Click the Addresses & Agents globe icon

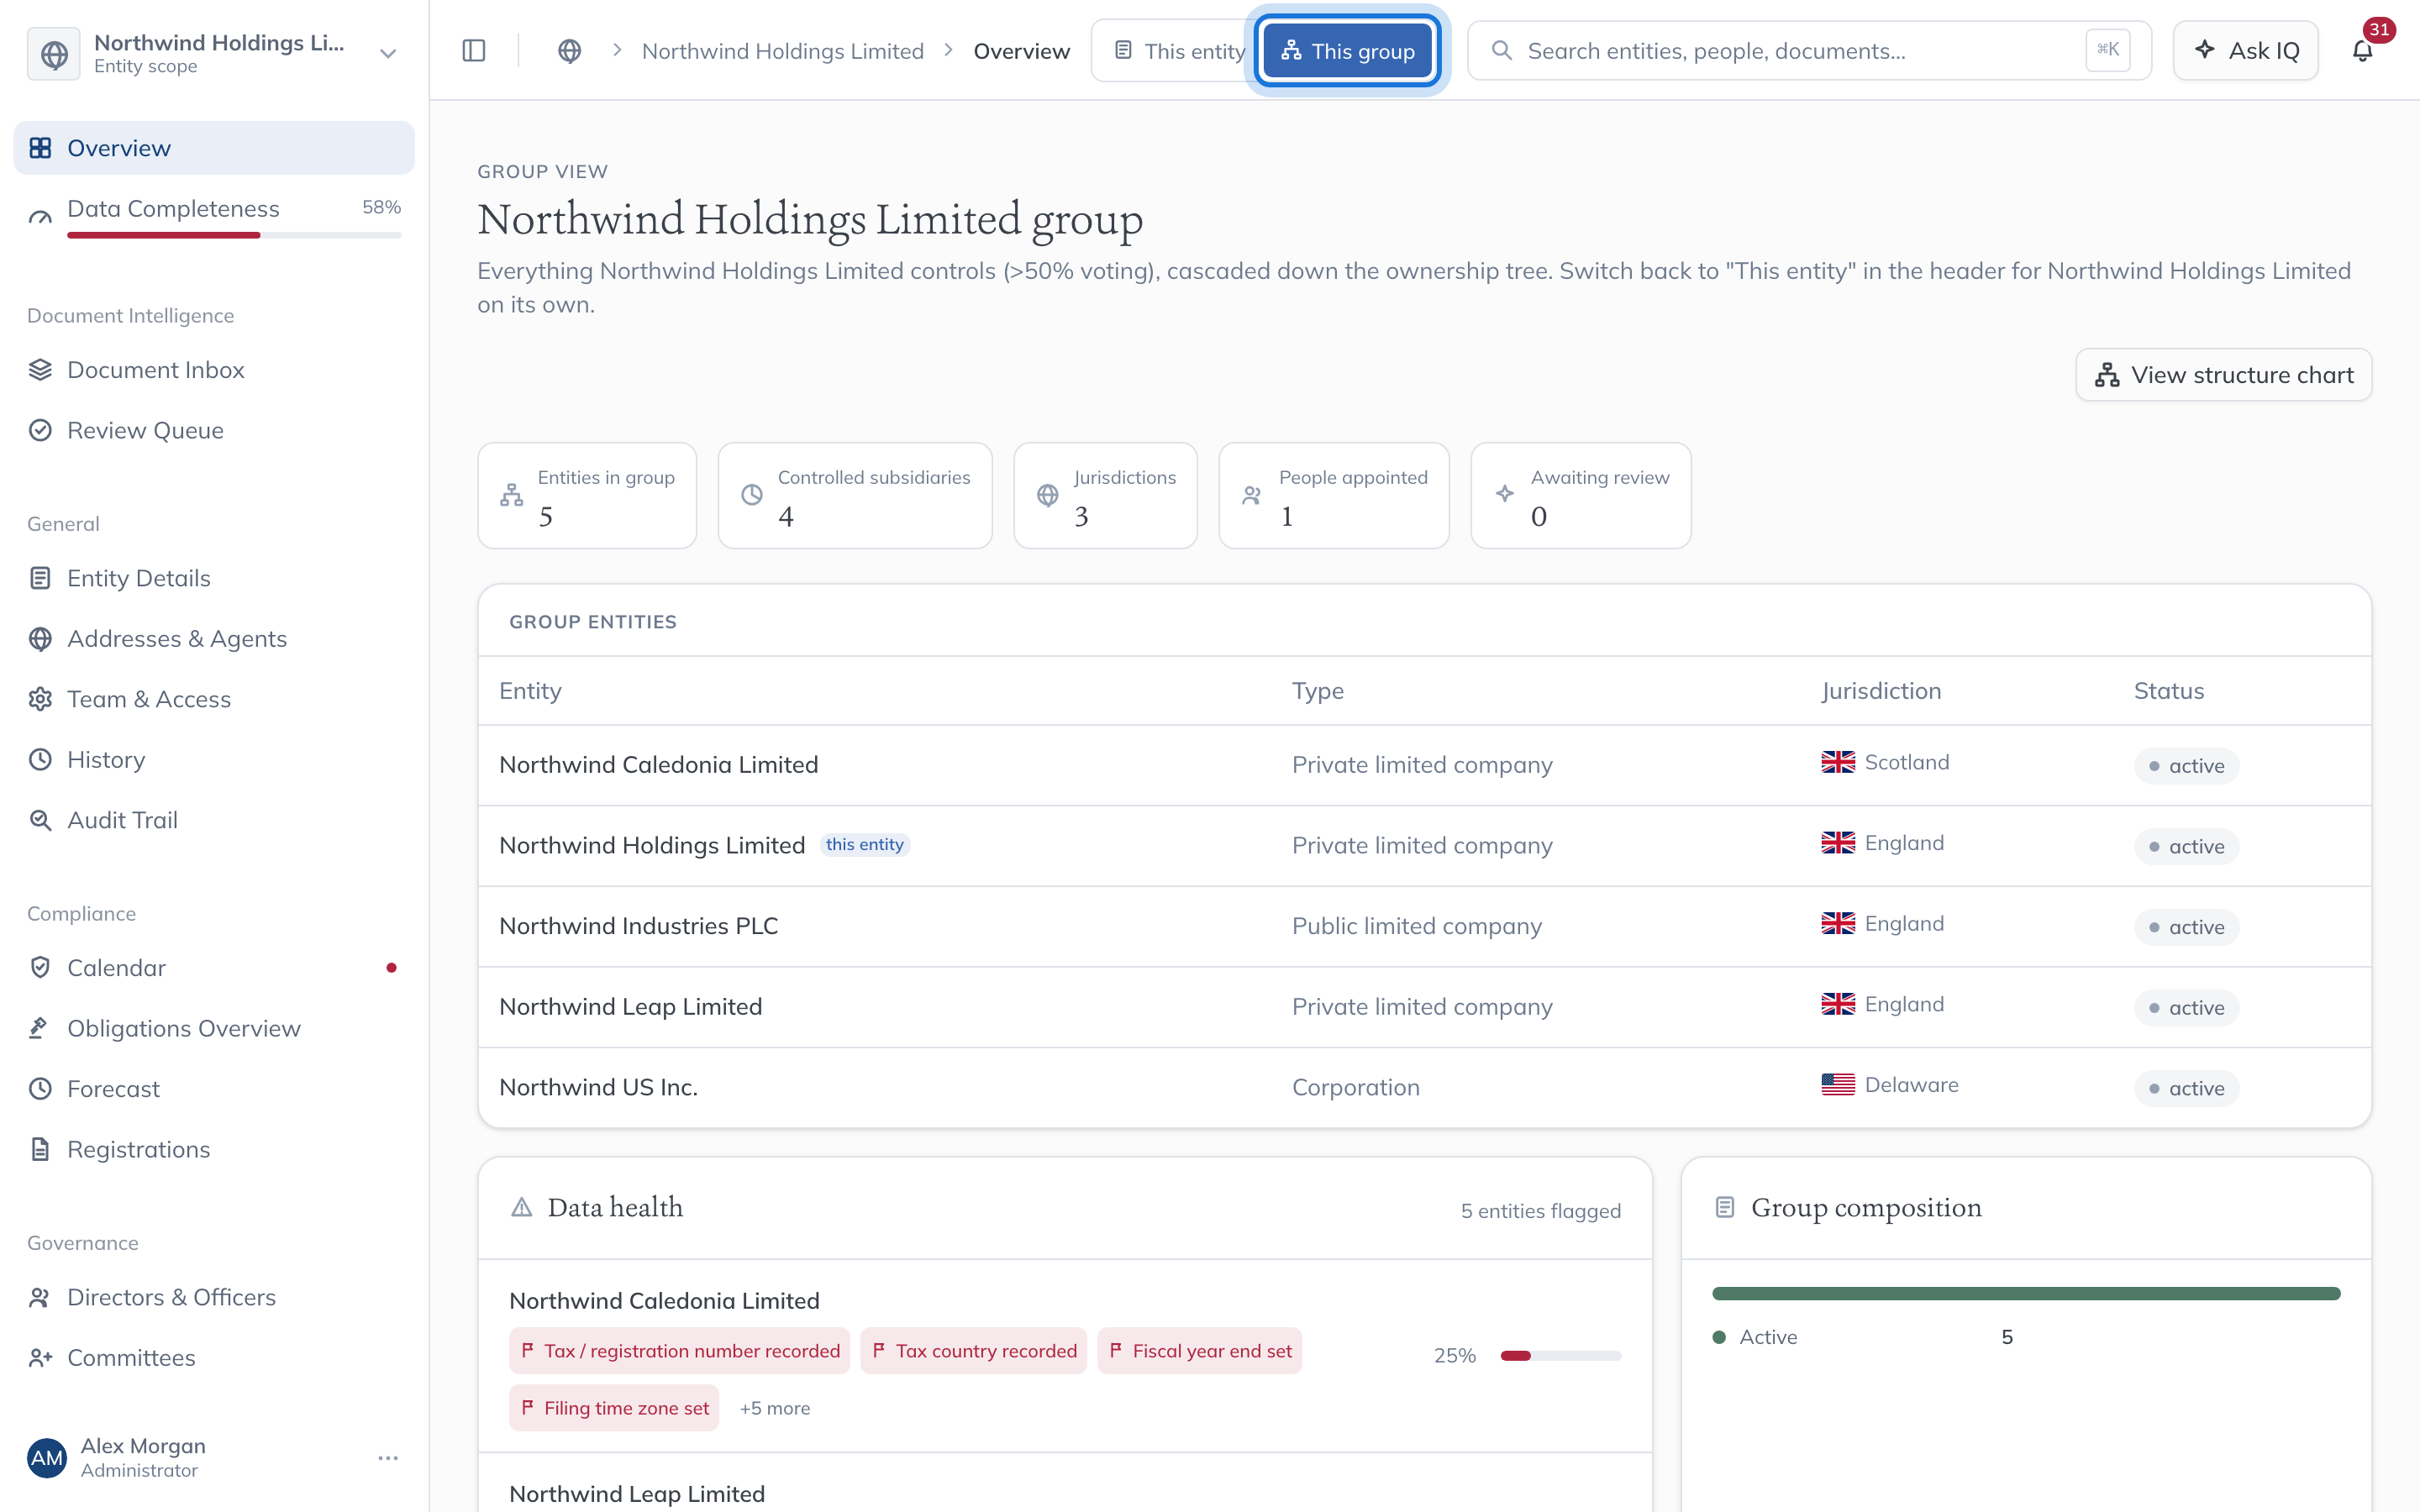click(x=40, y=639)
